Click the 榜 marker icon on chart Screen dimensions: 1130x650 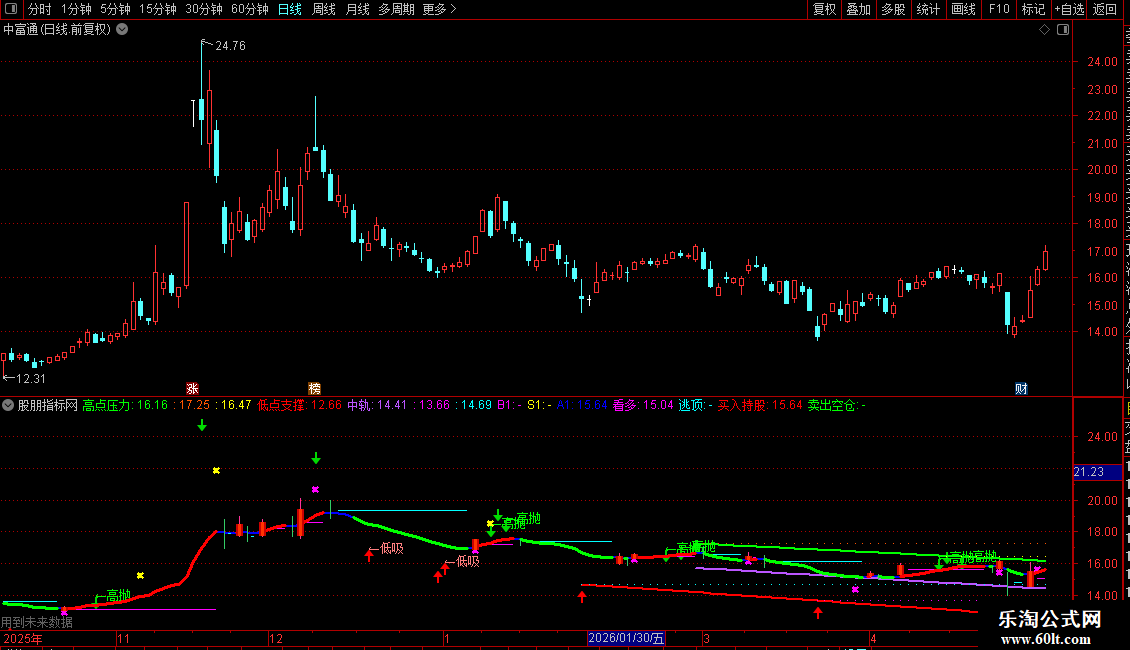314,388
